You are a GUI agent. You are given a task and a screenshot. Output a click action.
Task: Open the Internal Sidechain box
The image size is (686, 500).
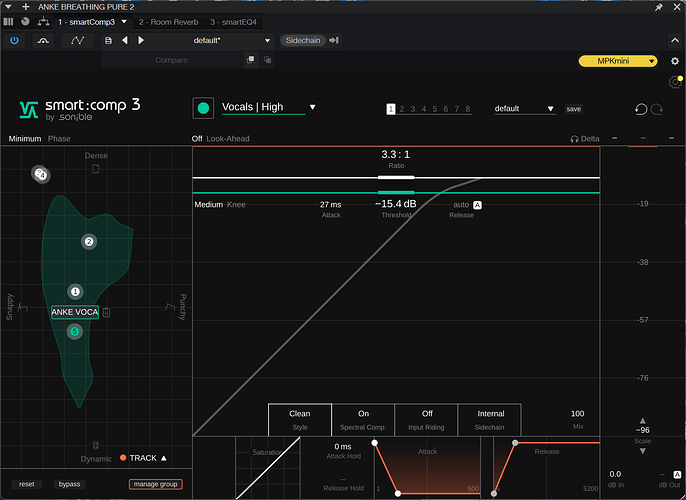[490, 420]
